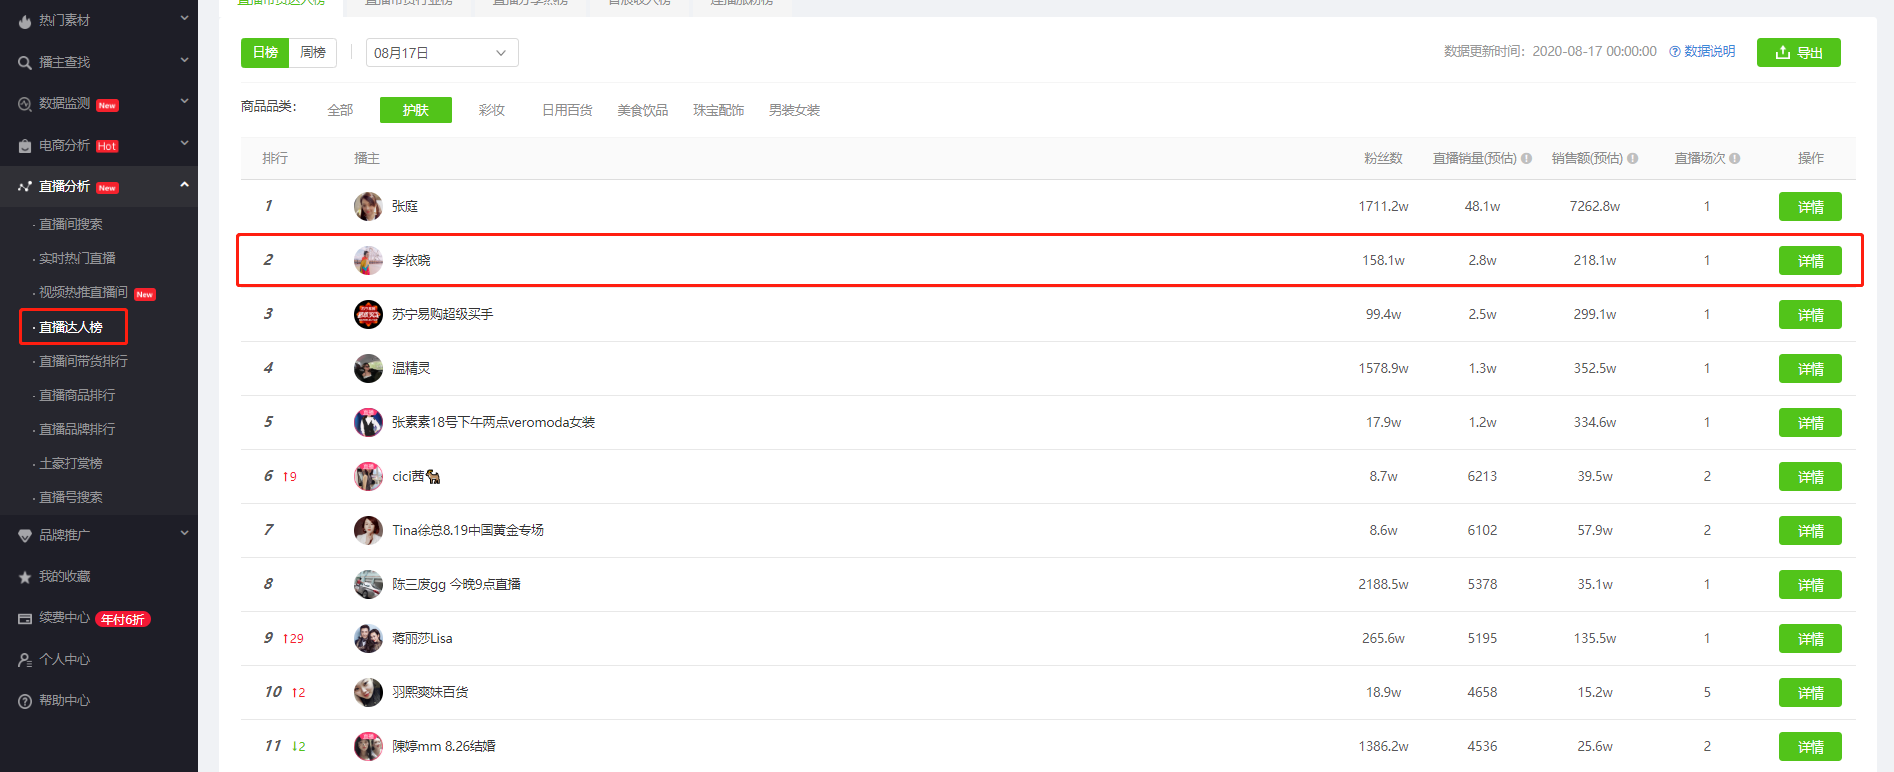Click the info icon beside 销售额(预估)
Viewport: 1894px width, 772px height.
[1632, 158]
